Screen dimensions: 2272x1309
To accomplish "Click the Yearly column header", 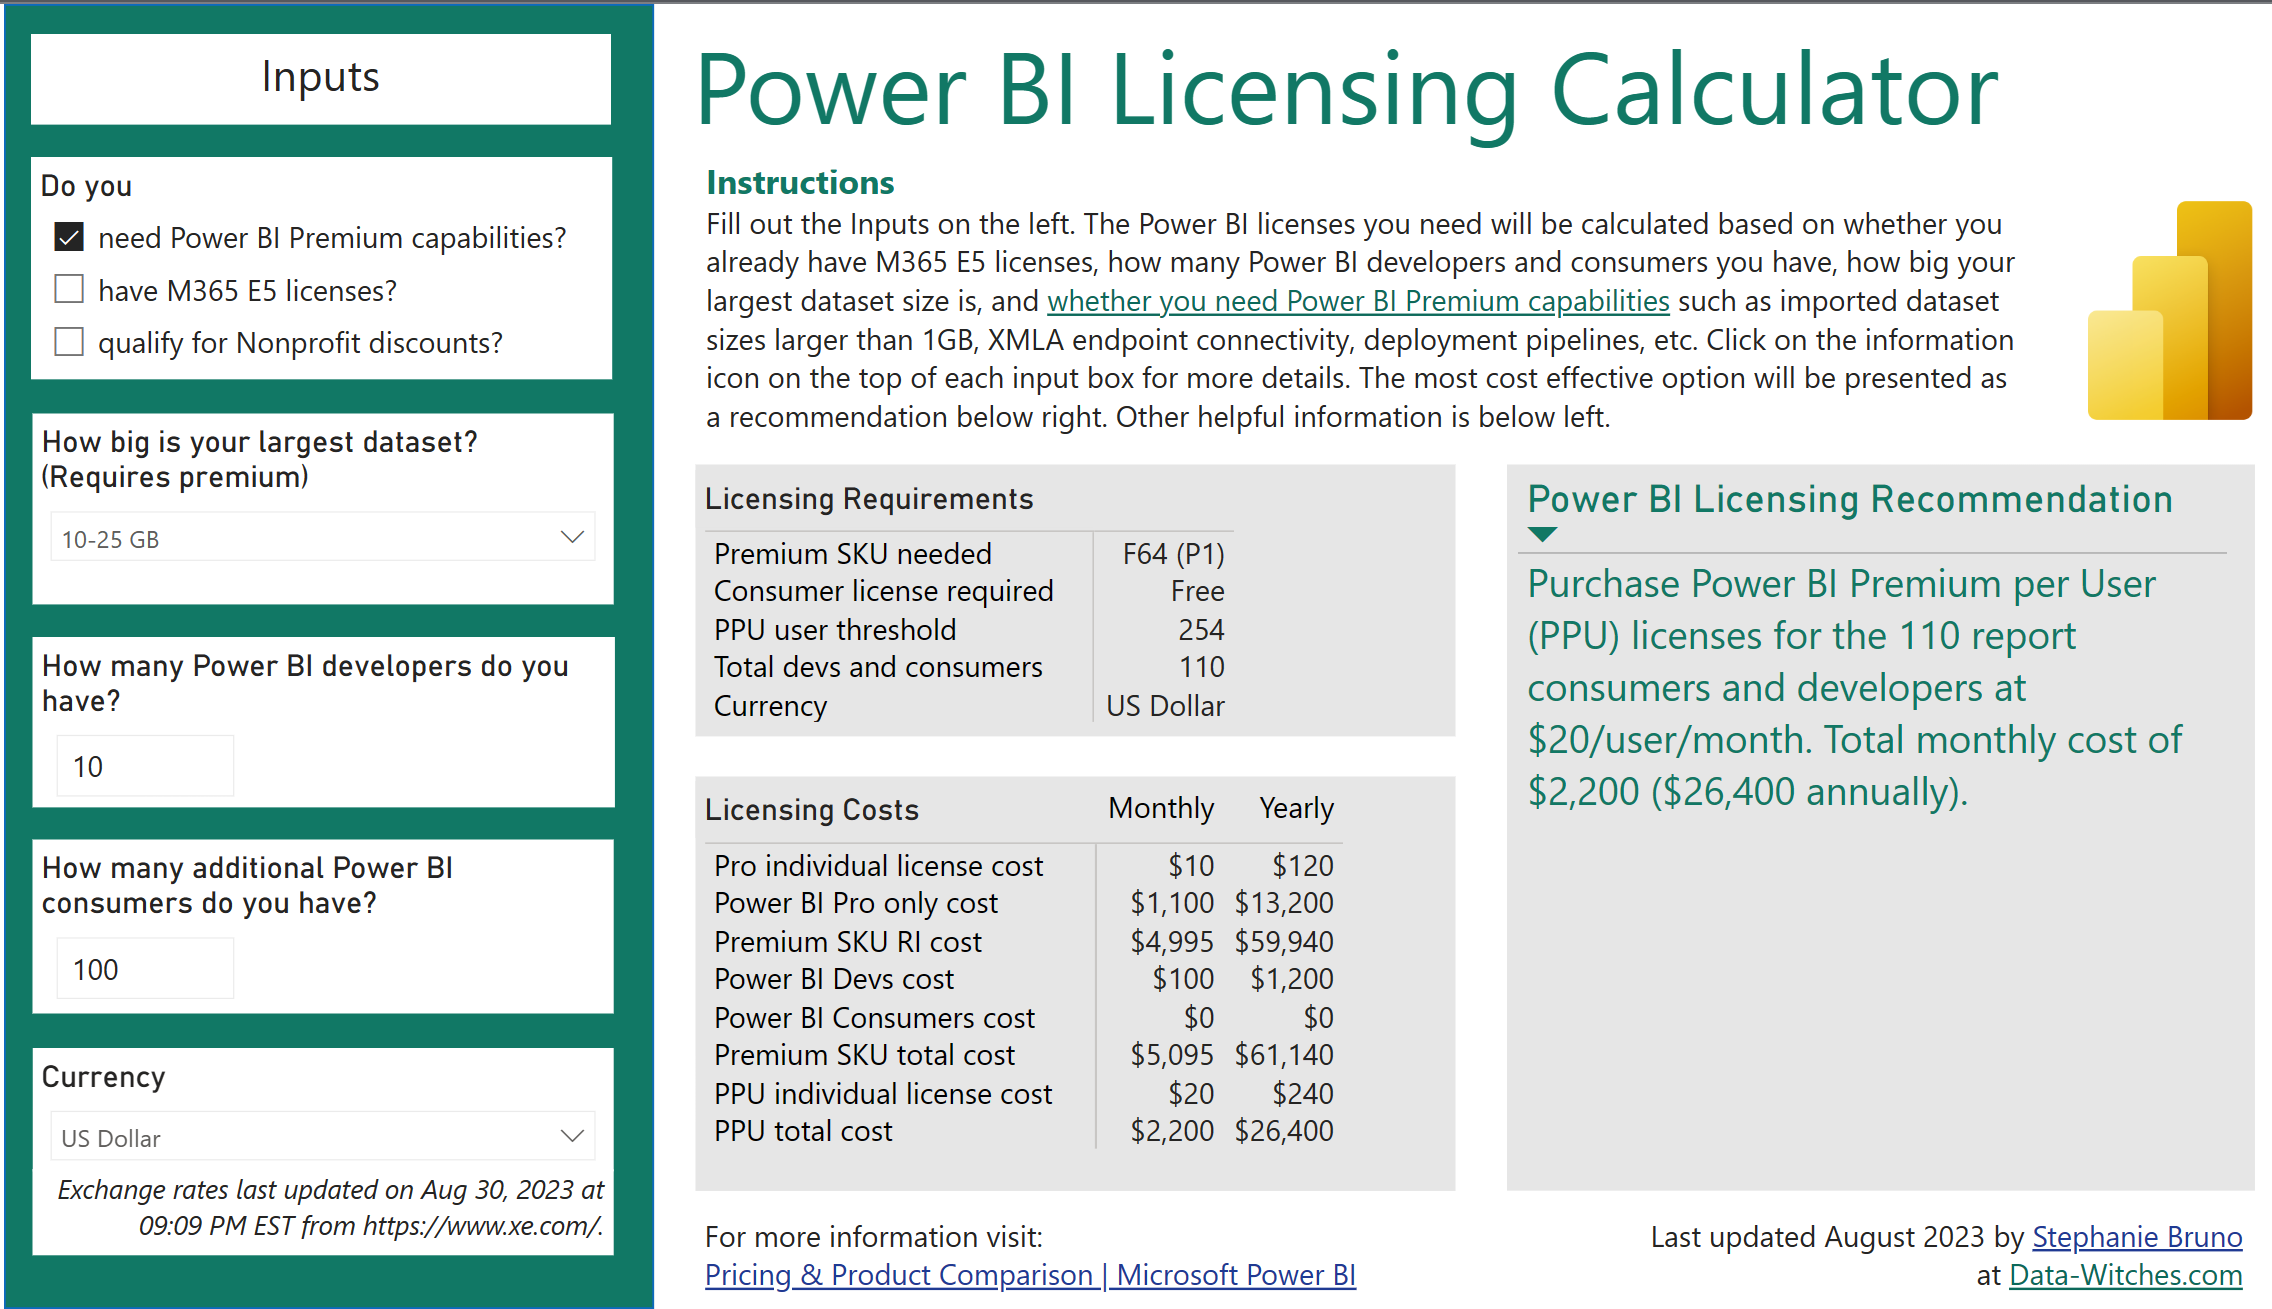I will coord(1296,808).
